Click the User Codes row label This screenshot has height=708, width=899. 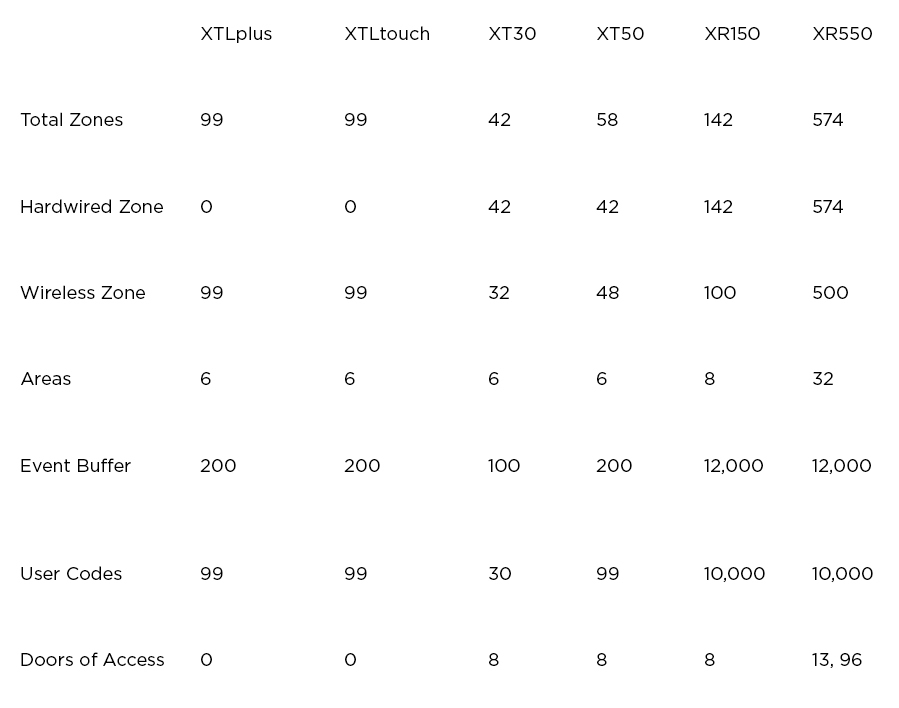click(71, 574)
